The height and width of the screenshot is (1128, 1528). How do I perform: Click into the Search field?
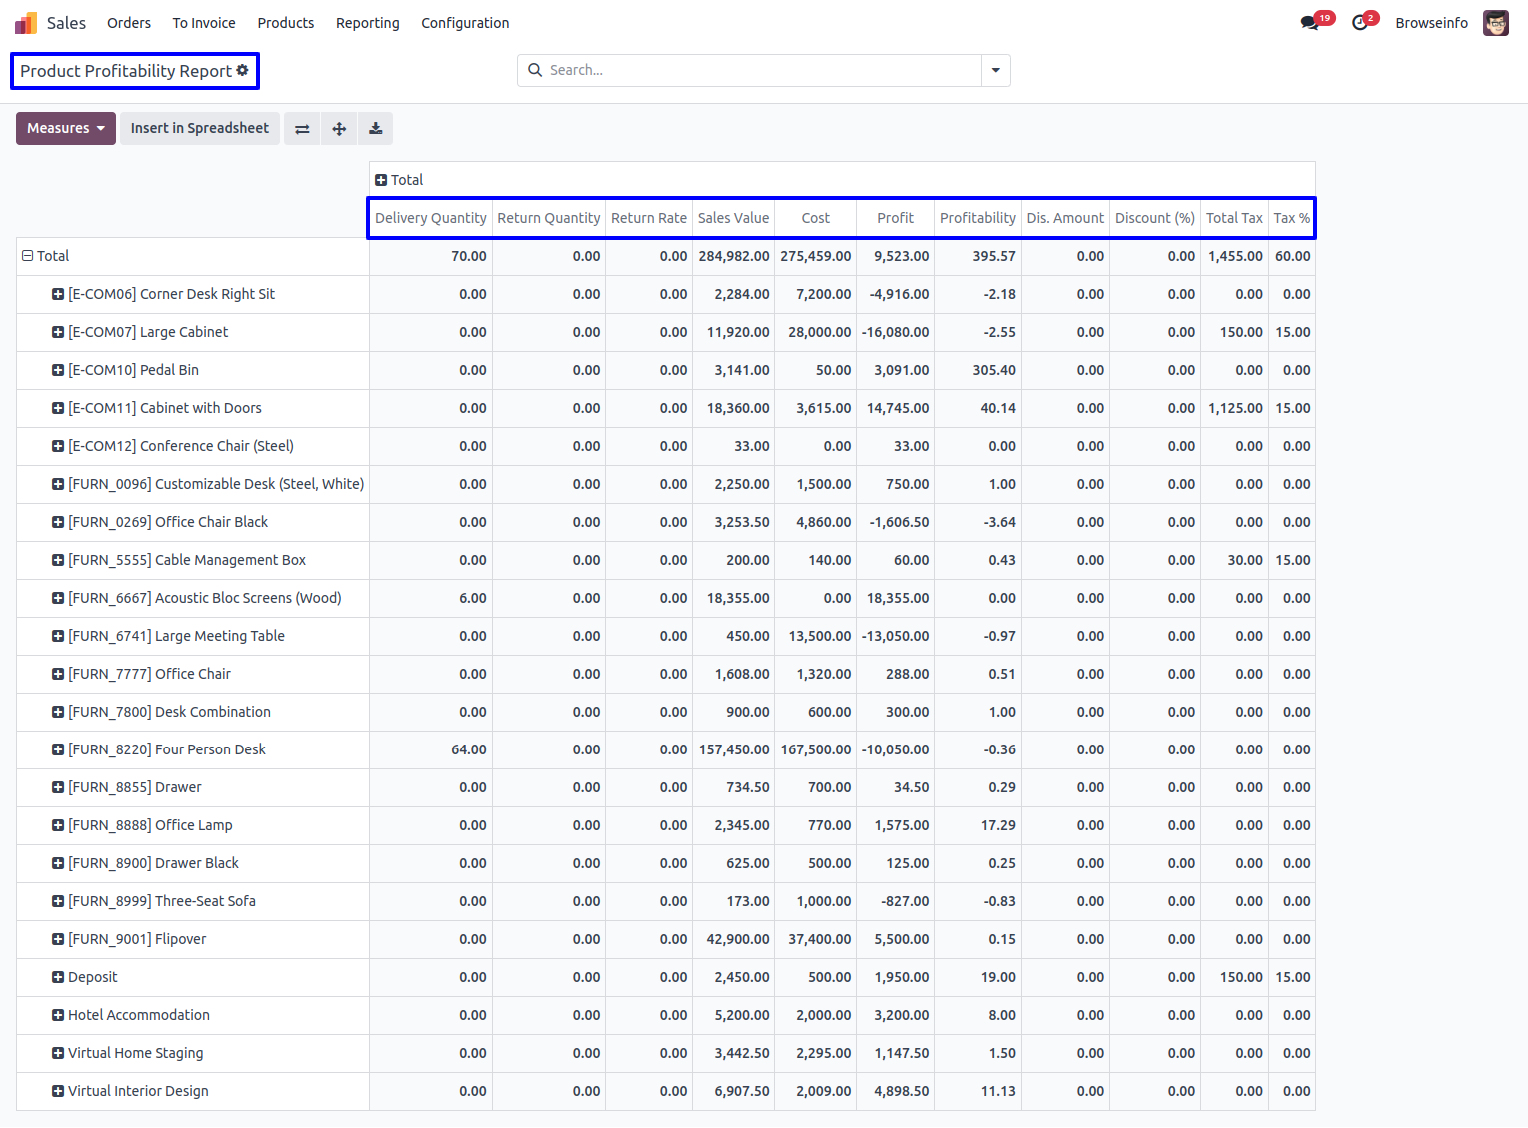coord(760,71)
